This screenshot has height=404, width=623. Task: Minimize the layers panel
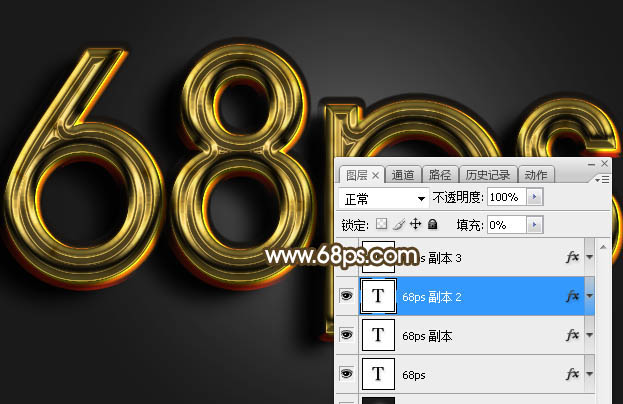591,164
